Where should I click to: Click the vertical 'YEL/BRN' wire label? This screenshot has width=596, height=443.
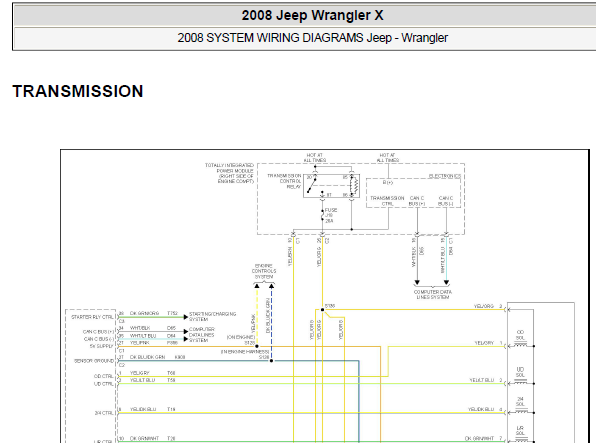pyautogui.click(x=290, y=257)
